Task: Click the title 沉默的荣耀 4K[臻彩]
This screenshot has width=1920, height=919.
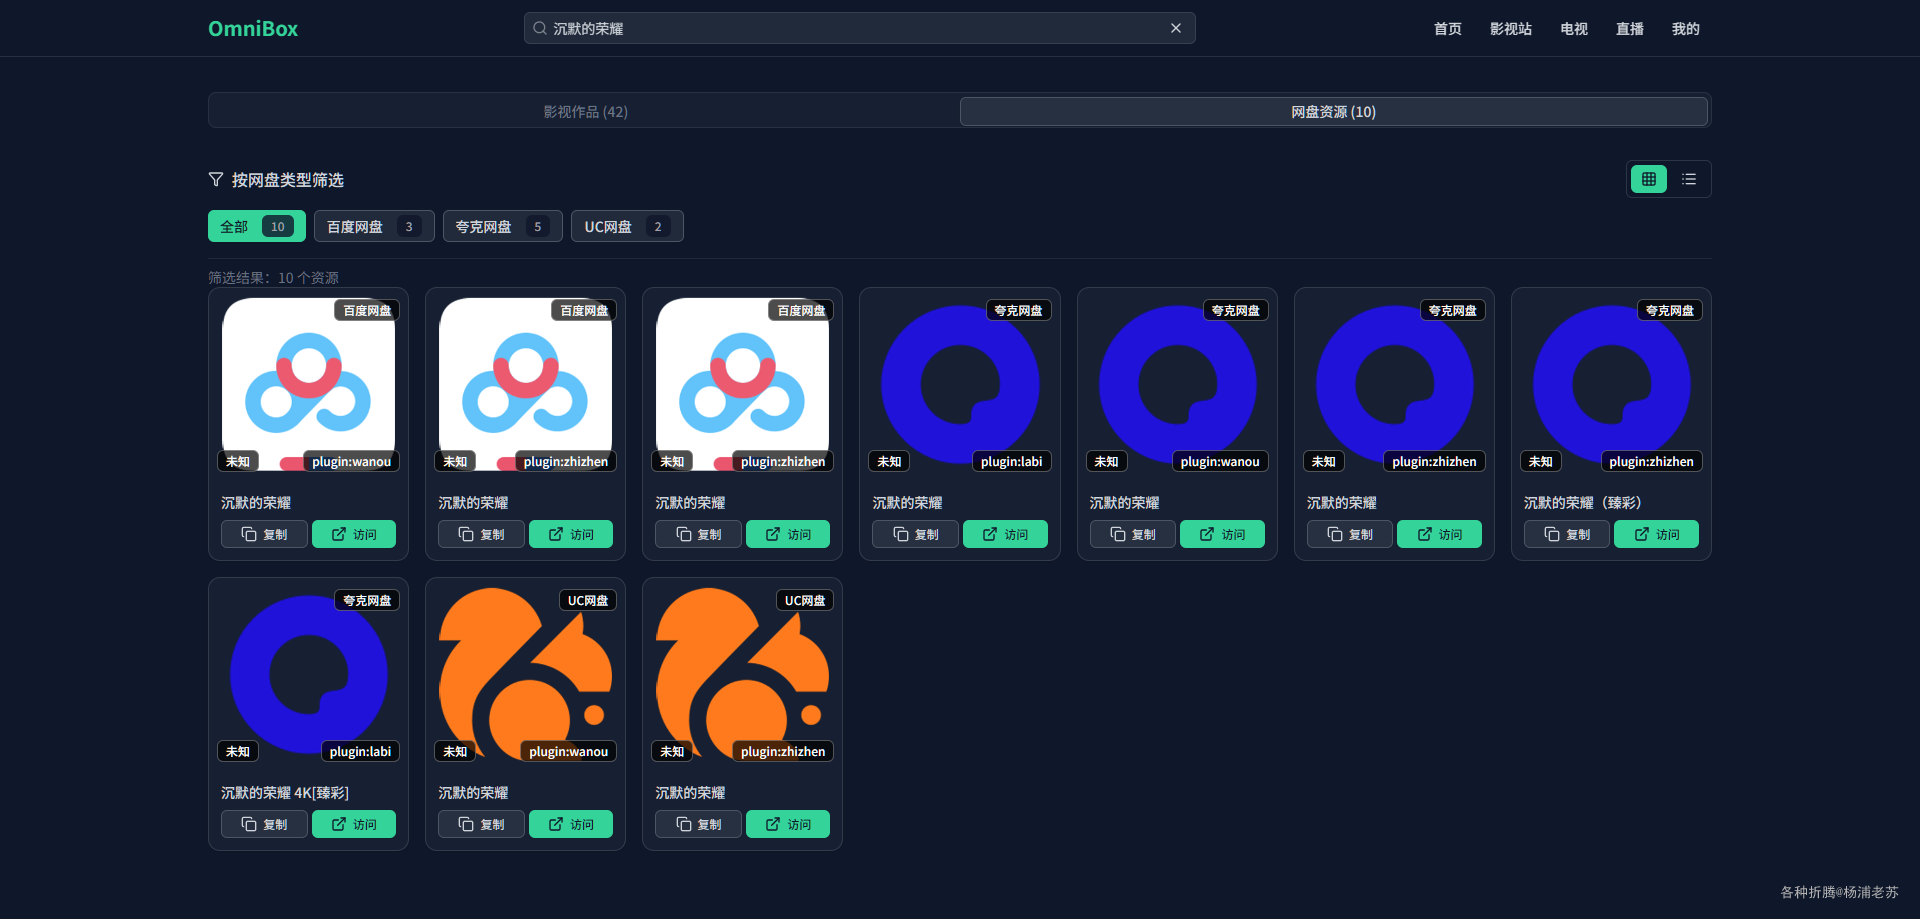Action: coord(285,793)
